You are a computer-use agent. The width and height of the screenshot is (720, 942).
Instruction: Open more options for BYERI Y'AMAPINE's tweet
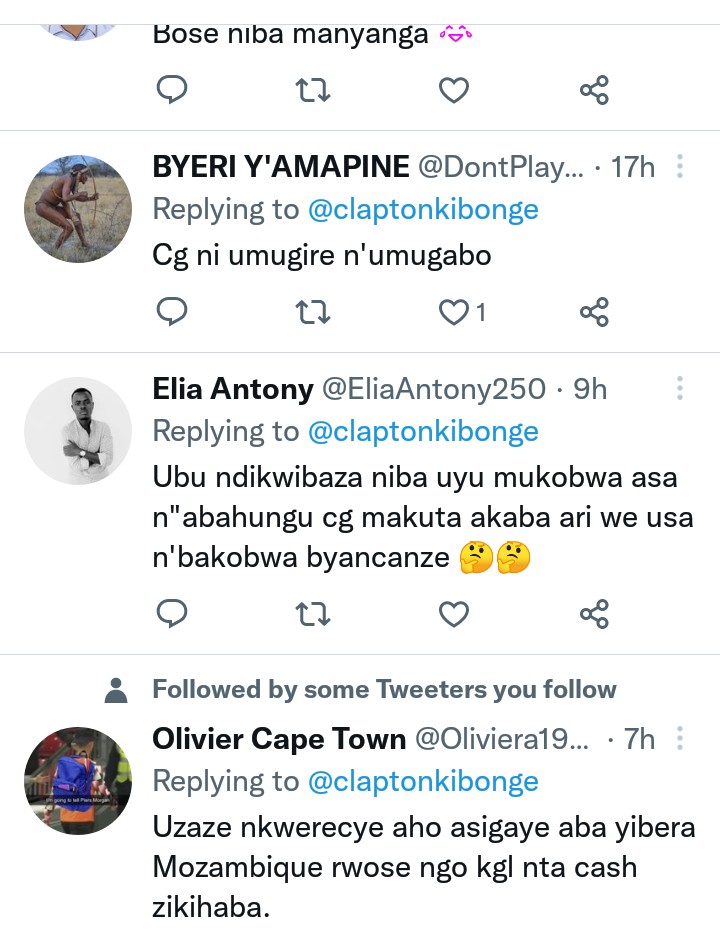coord(680,166)
